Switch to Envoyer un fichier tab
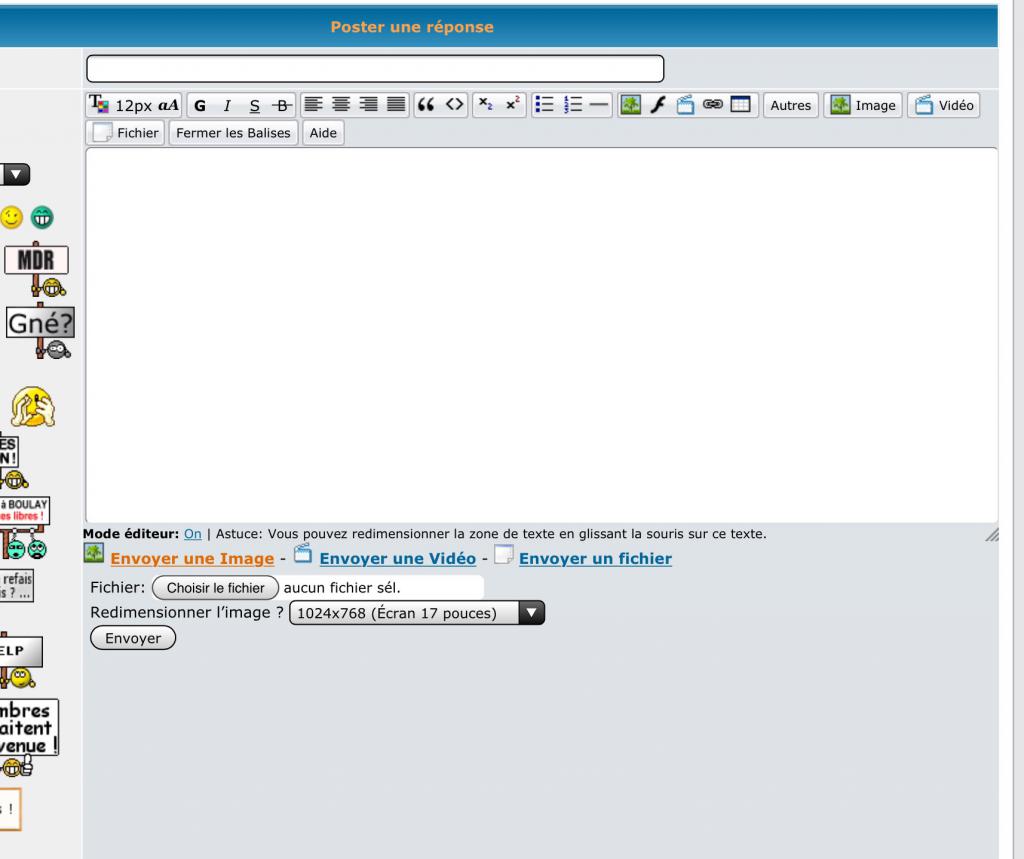Image resolution: width=1024 pixels, height=859 pixels. coord(595,559)
